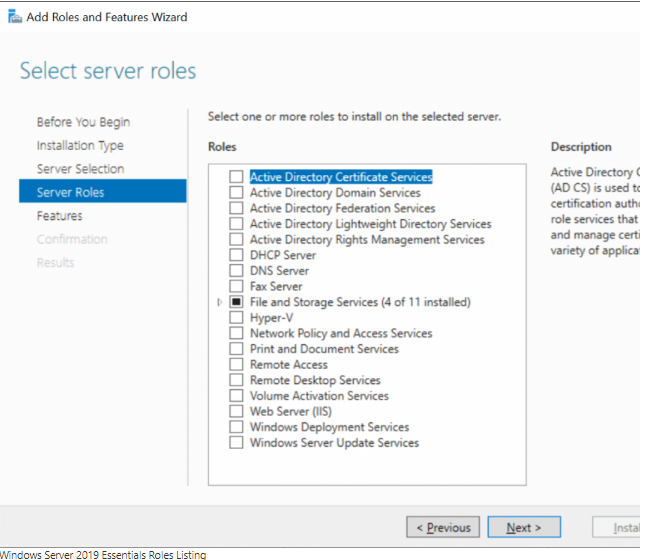The image size is (657, 560).
Task: Check Volume Activation Services checkbox
Action: pos(236,396)
